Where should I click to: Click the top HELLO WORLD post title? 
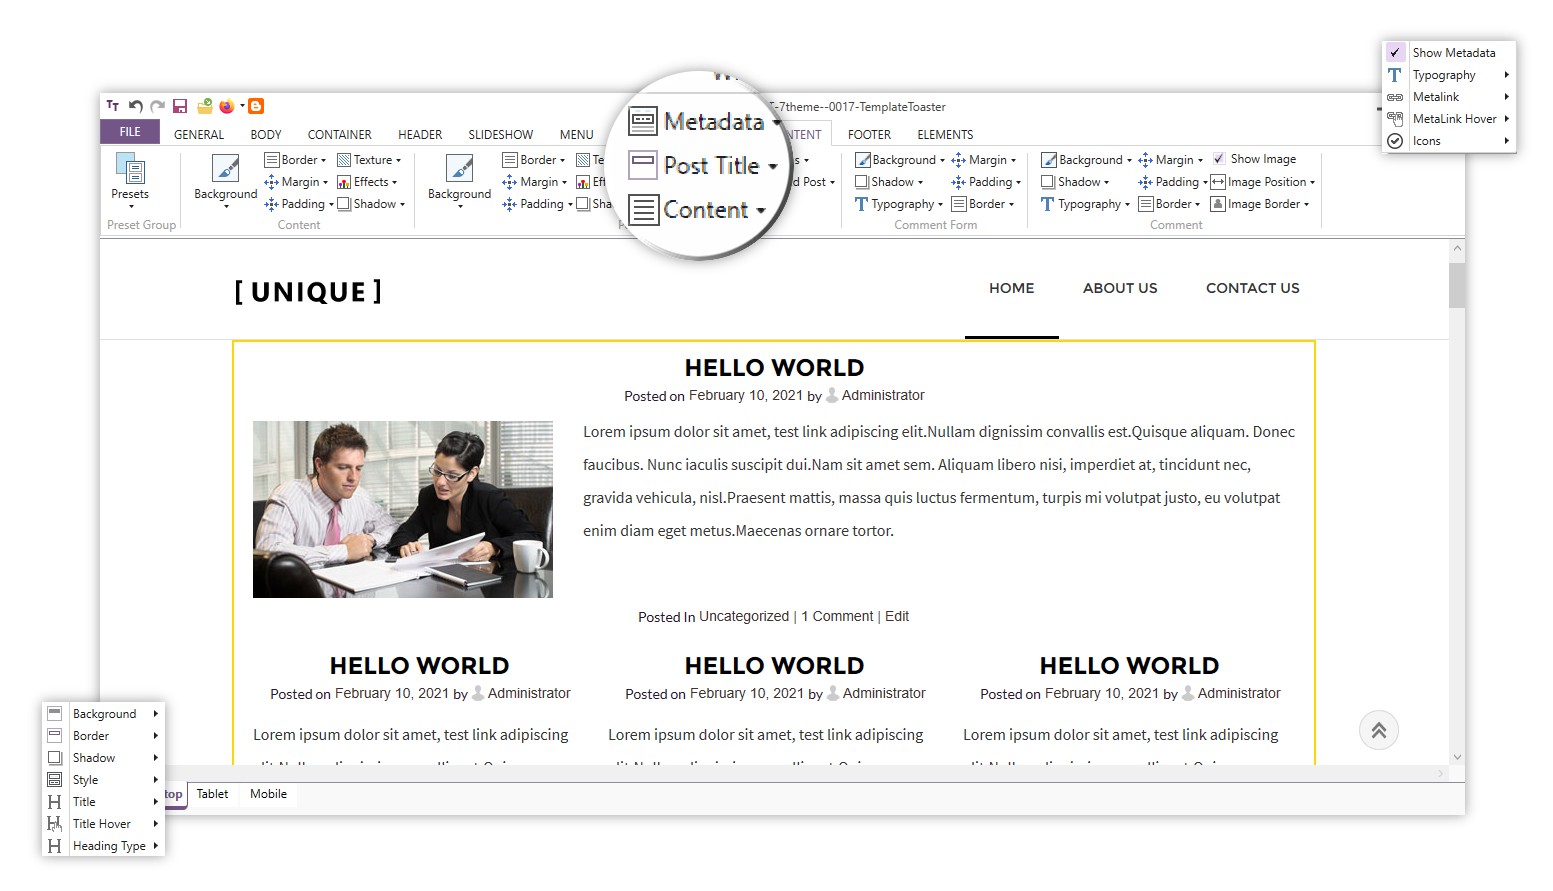pyautogui.click(x=774, y=368)
